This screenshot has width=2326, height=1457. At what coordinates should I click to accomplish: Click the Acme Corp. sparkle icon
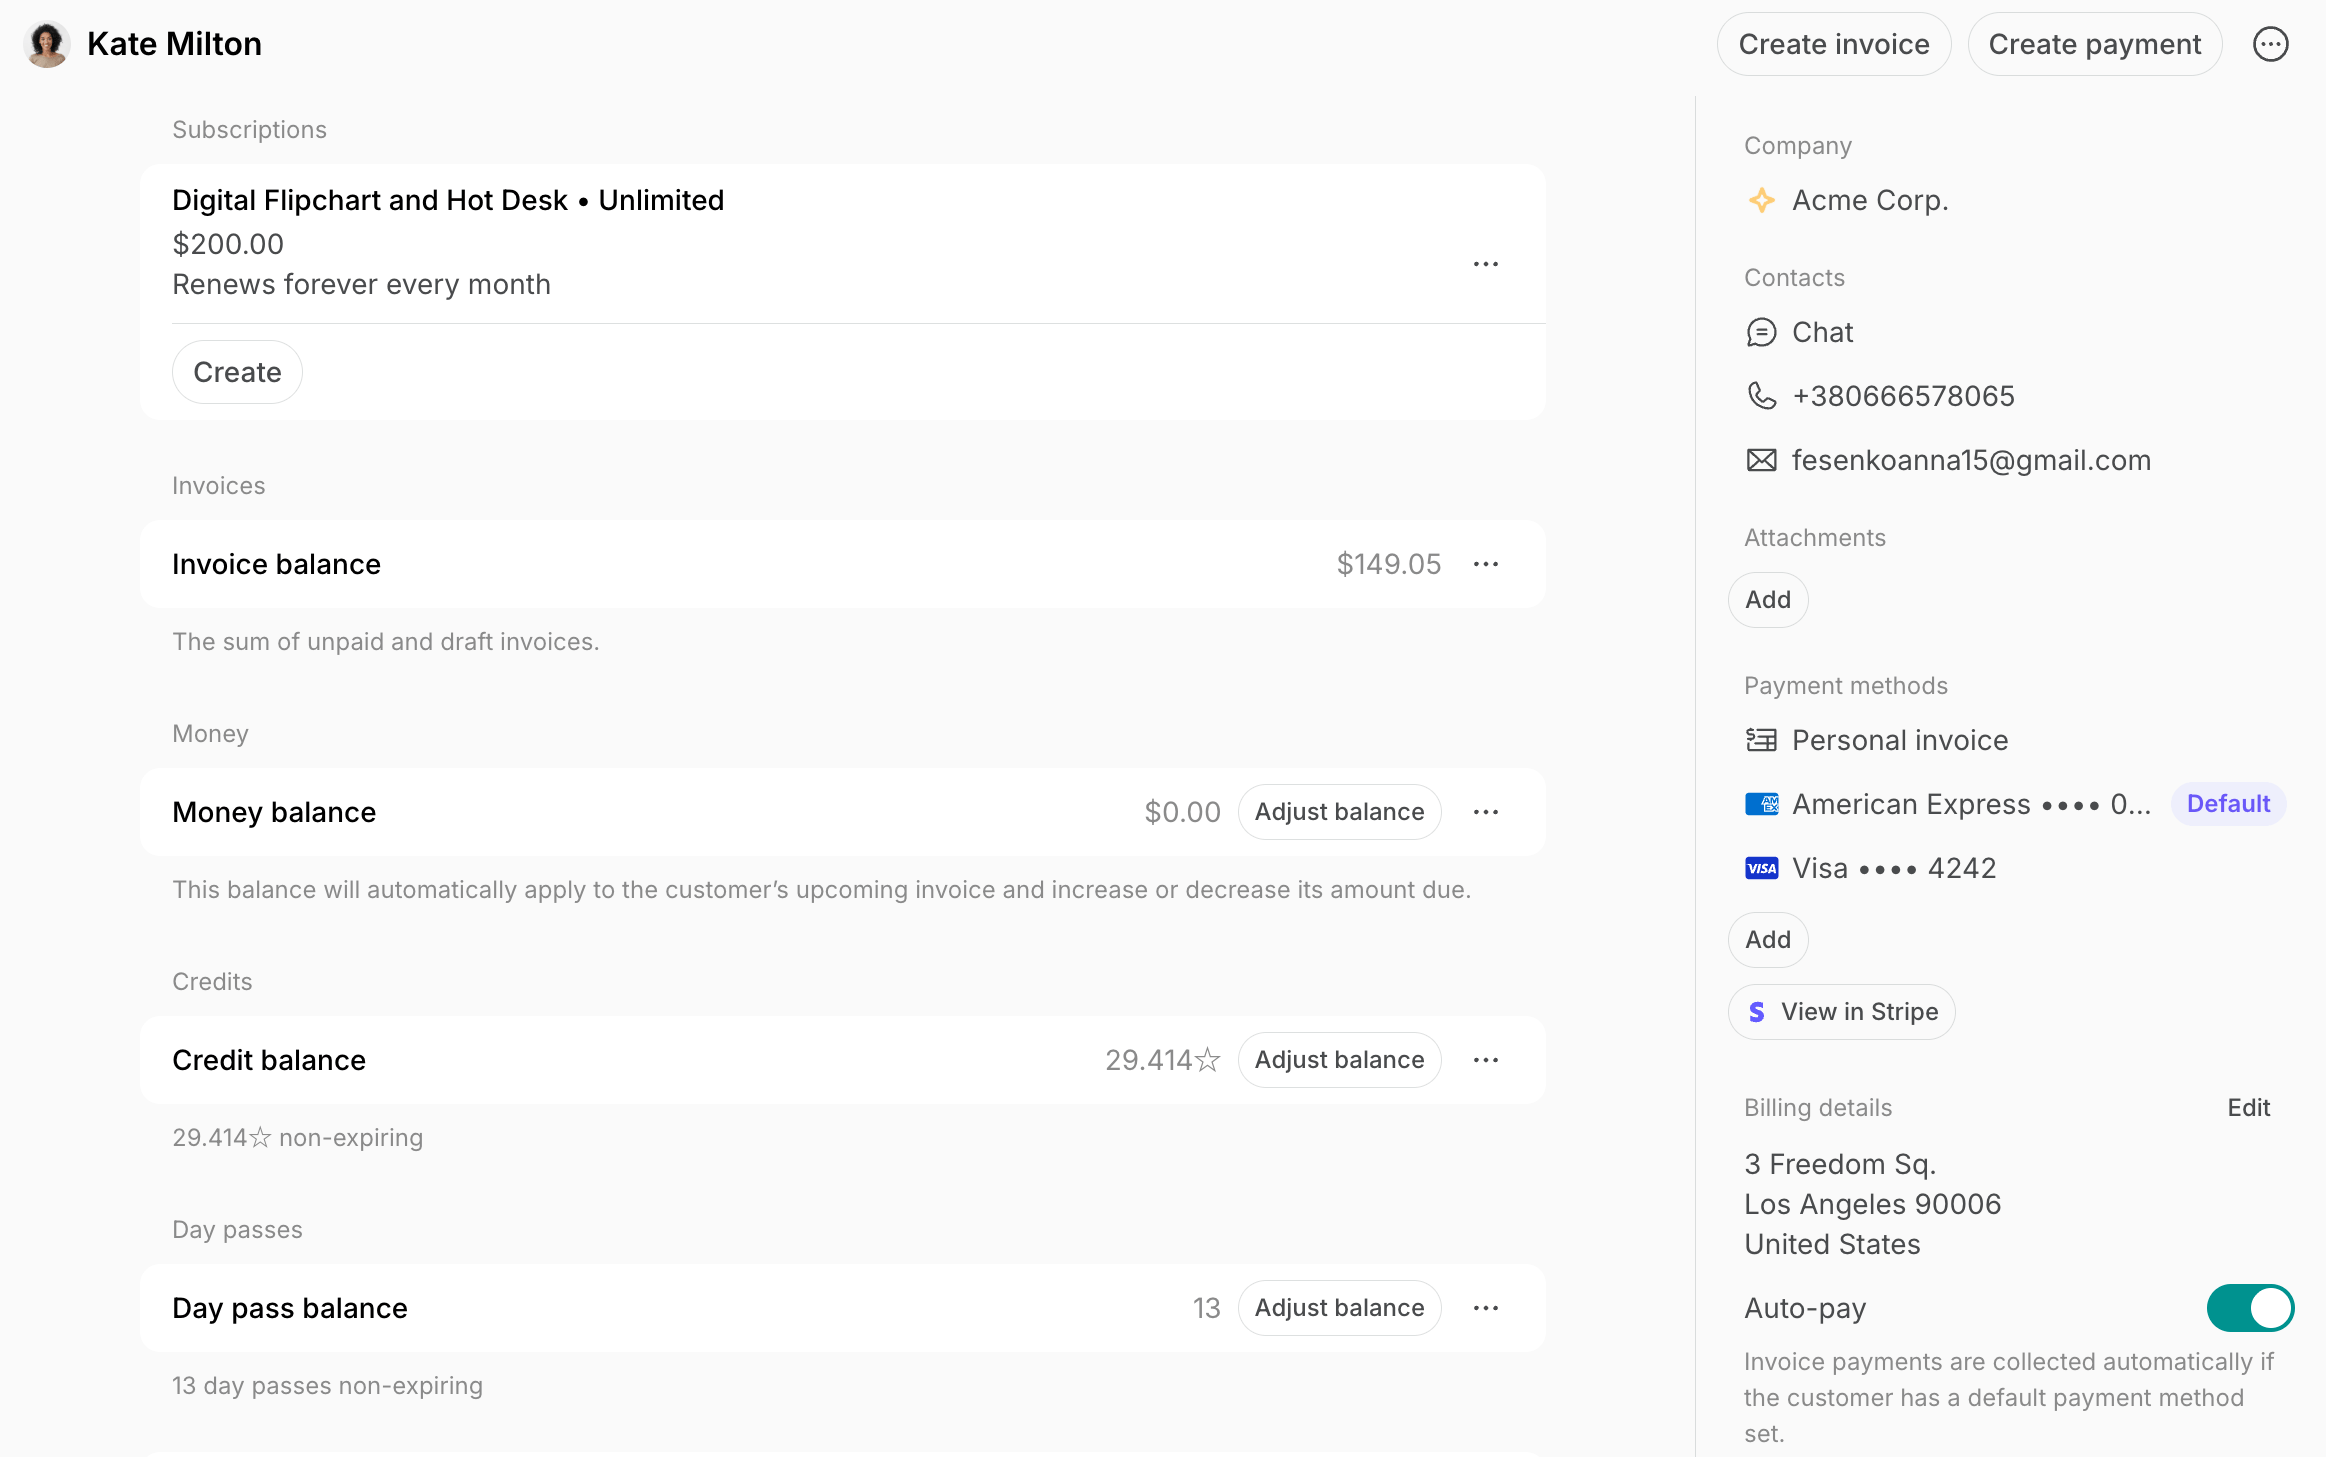pyautogui.click(x=1761, y=200)
